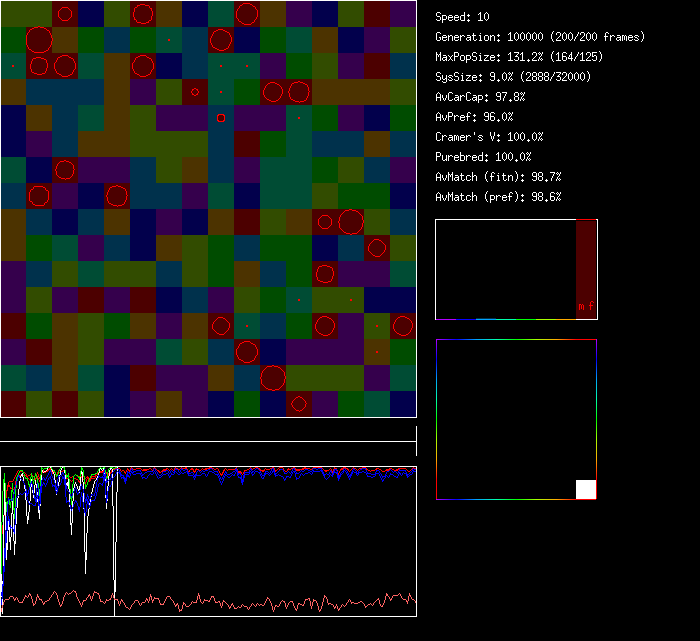
Task: Click the Purebred: 100.0% readout
Action: (483, 157)
